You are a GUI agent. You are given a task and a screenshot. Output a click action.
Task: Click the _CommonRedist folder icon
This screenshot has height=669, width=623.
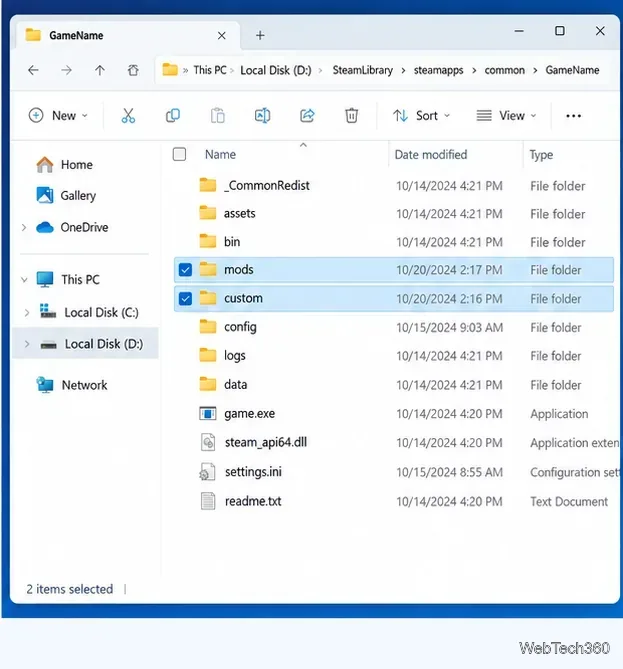click(208, 185)
